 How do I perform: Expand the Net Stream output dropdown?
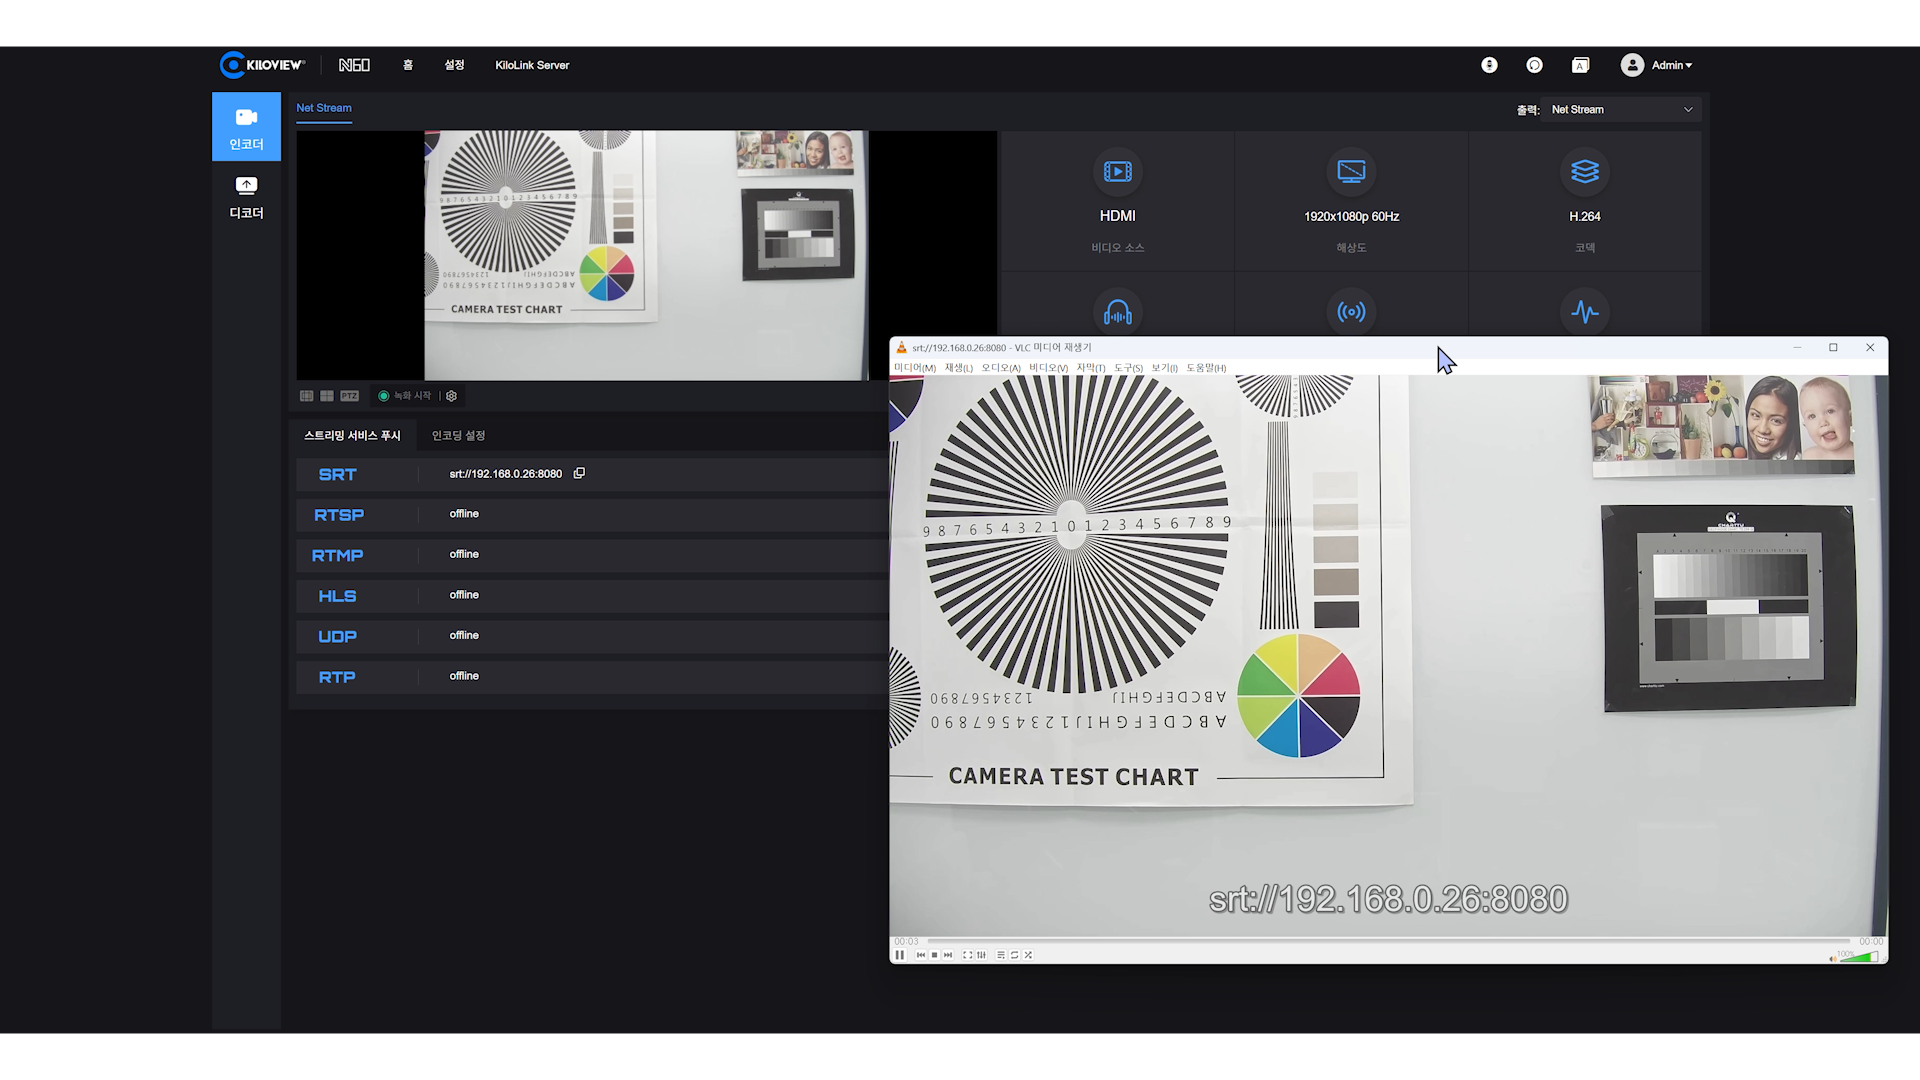point(1620,110)
